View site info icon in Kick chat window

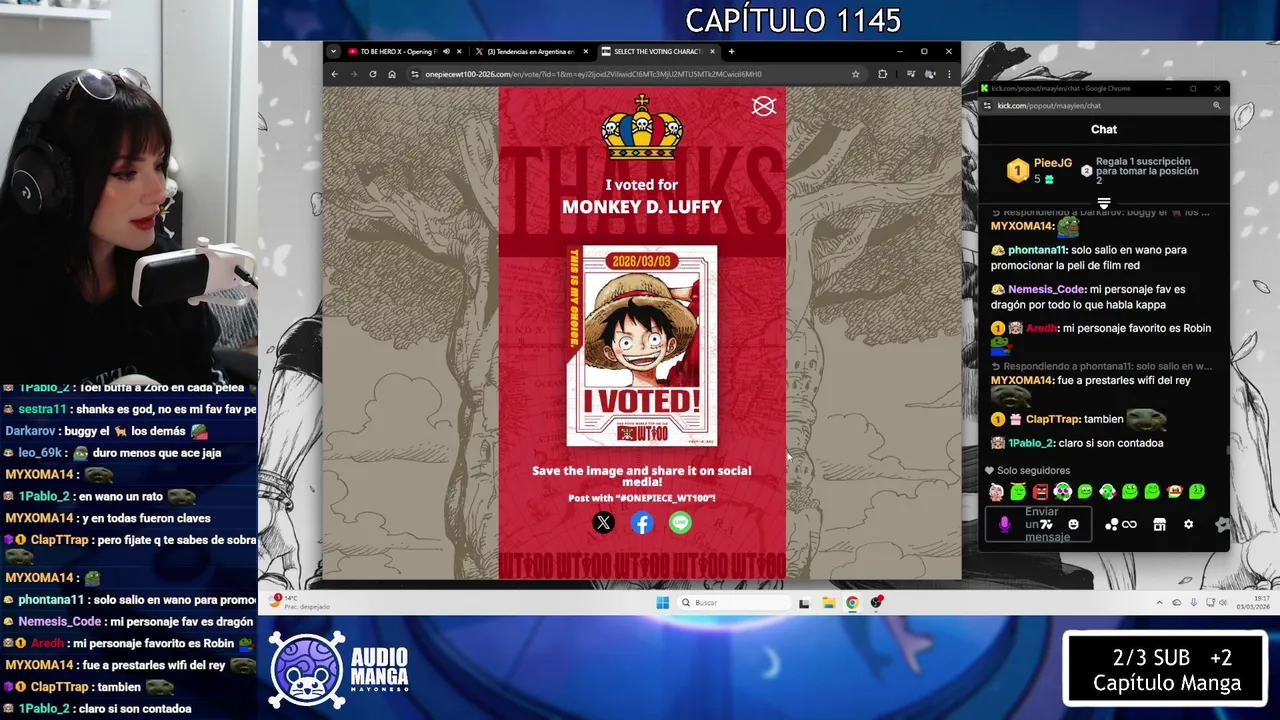[987, 105]
